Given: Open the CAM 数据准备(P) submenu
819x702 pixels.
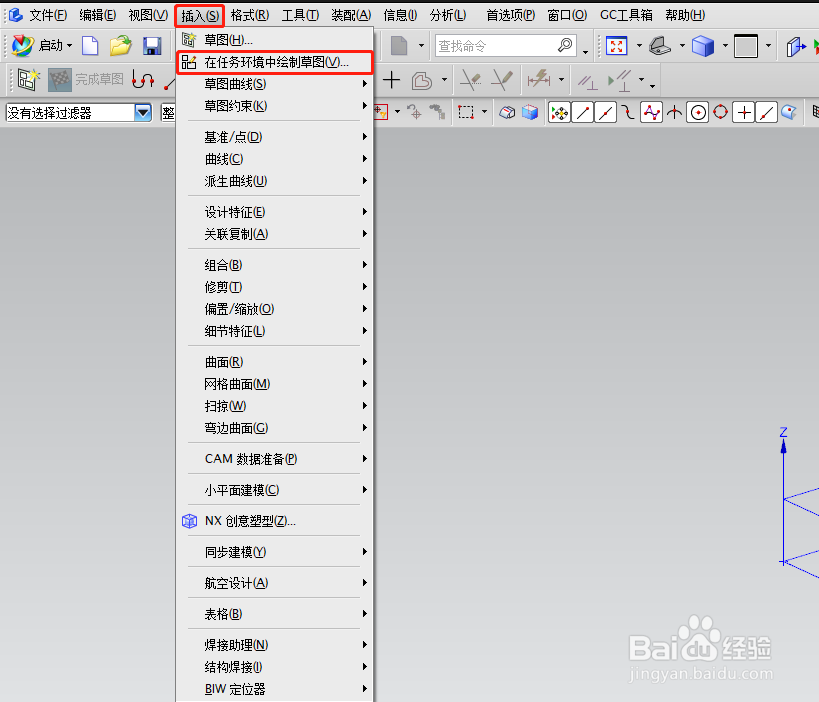Looking at the screenshot, I should point(275,459).
